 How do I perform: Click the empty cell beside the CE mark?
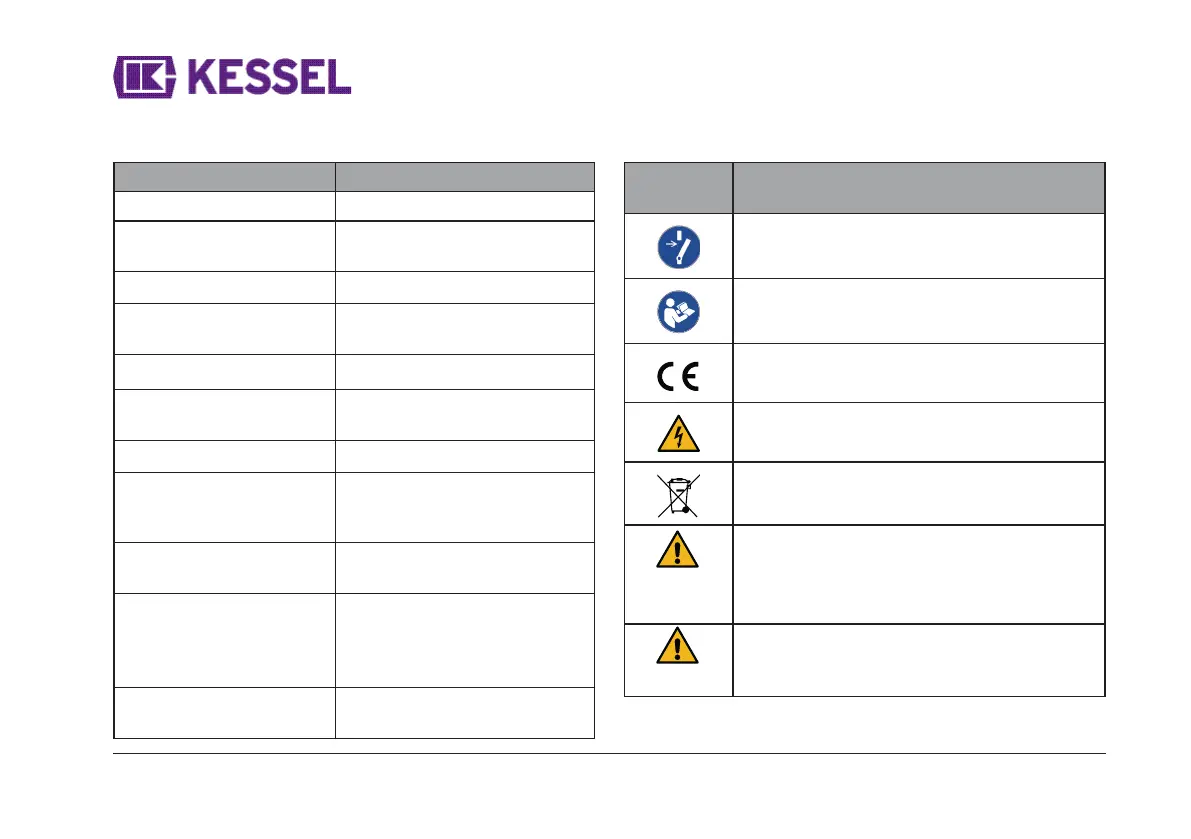918,374
